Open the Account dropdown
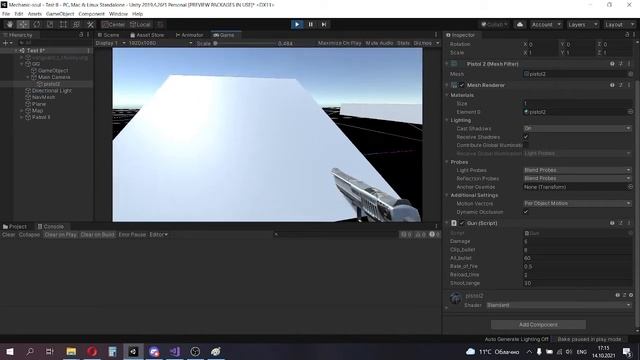 [546, 24]
